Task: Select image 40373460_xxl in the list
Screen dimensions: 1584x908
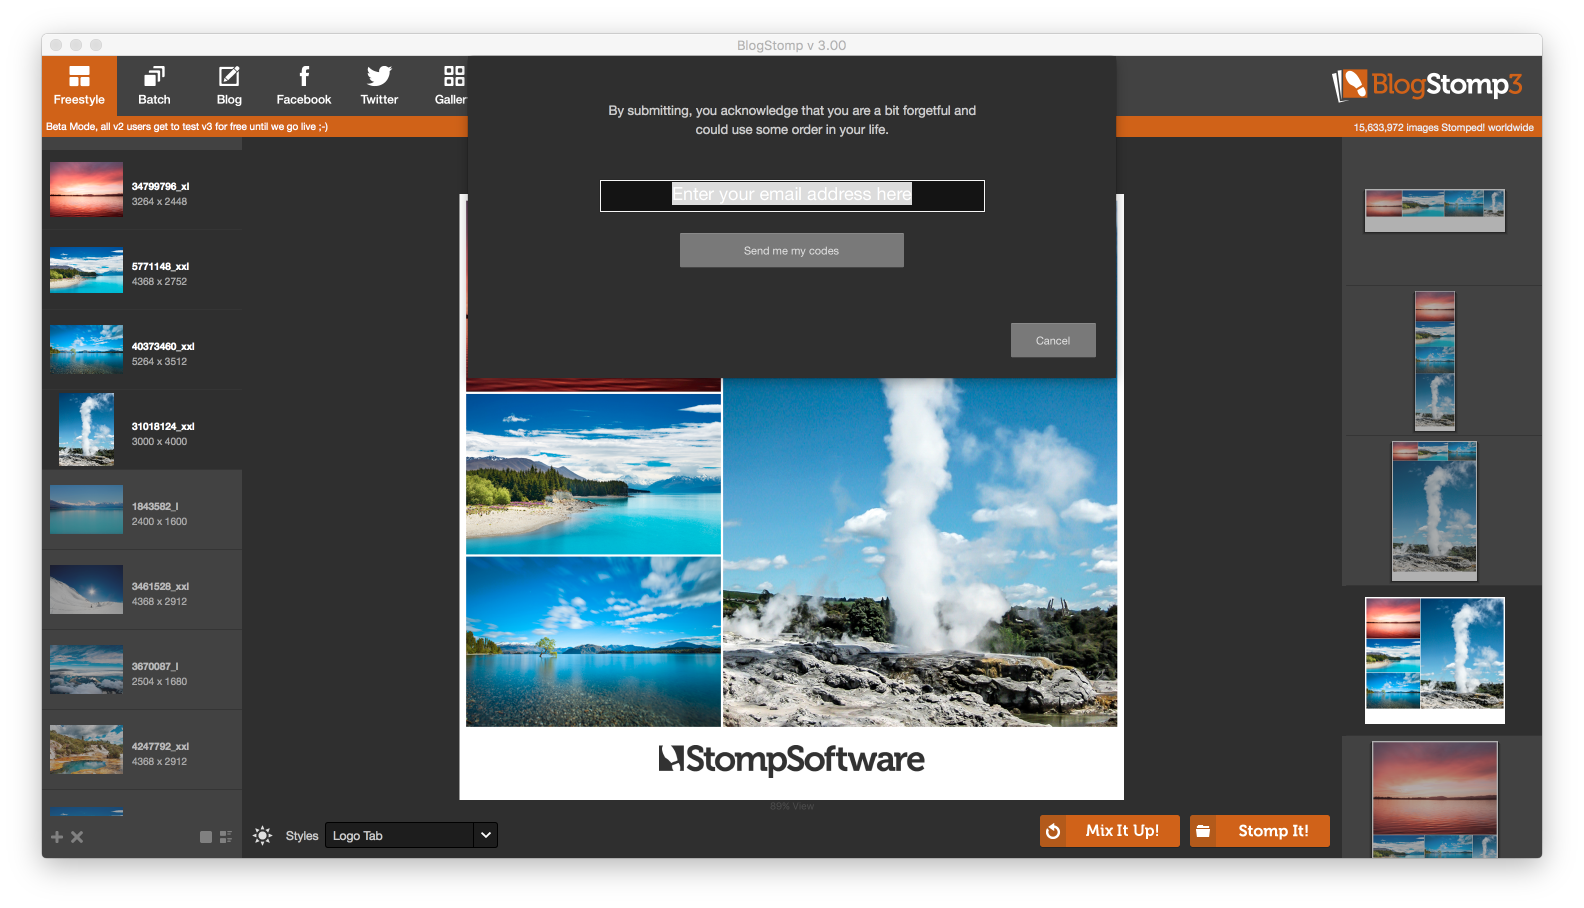Action: [x=142, y=350]
